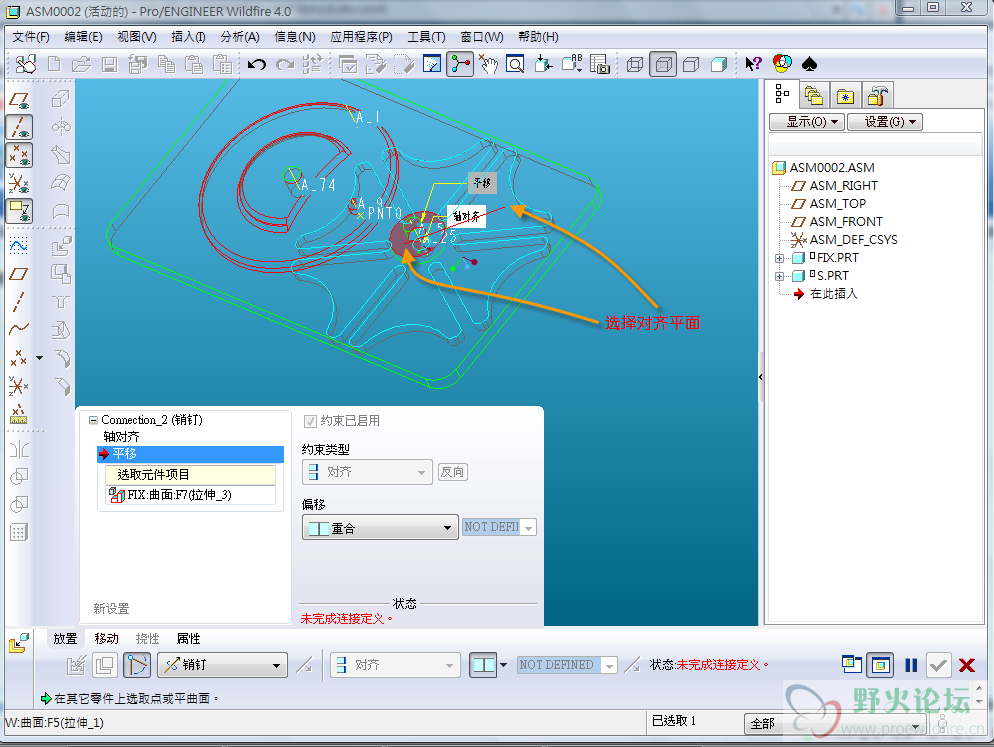Click the datum curve creation tool

(x=19, y=328)
